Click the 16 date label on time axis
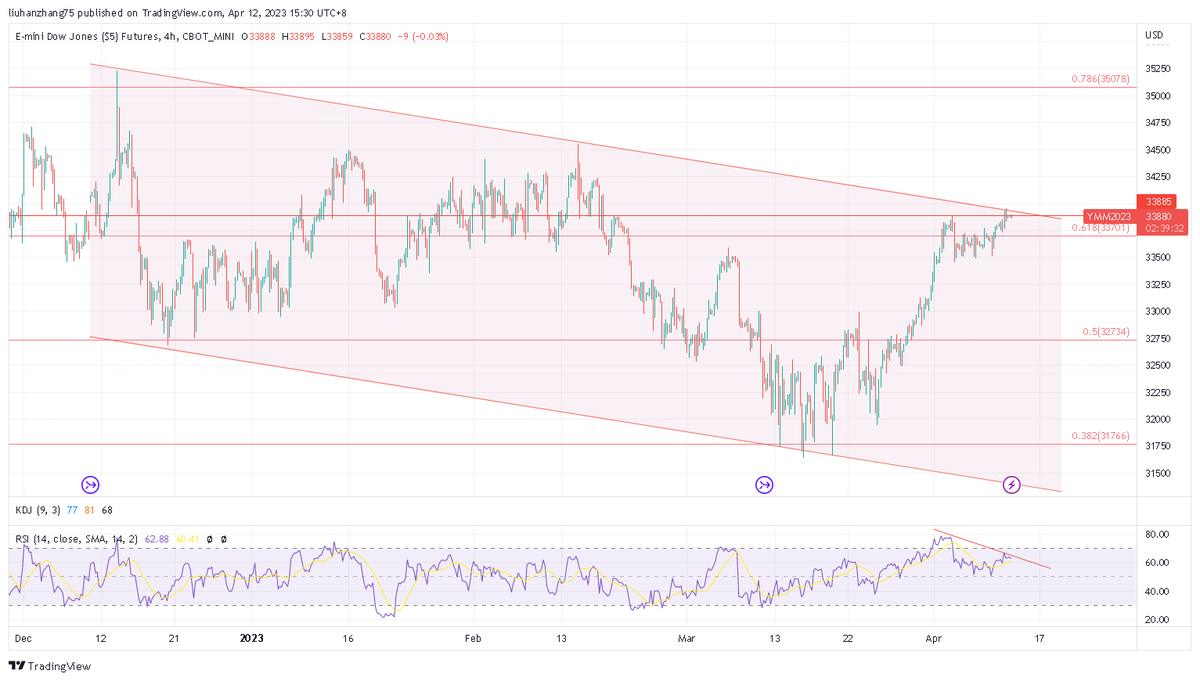 coord(347,636)
